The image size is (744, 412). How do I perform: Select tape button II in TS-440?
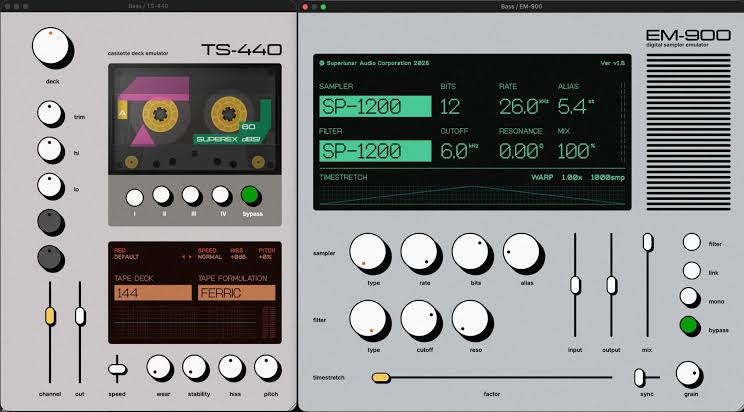coord(162,195)
